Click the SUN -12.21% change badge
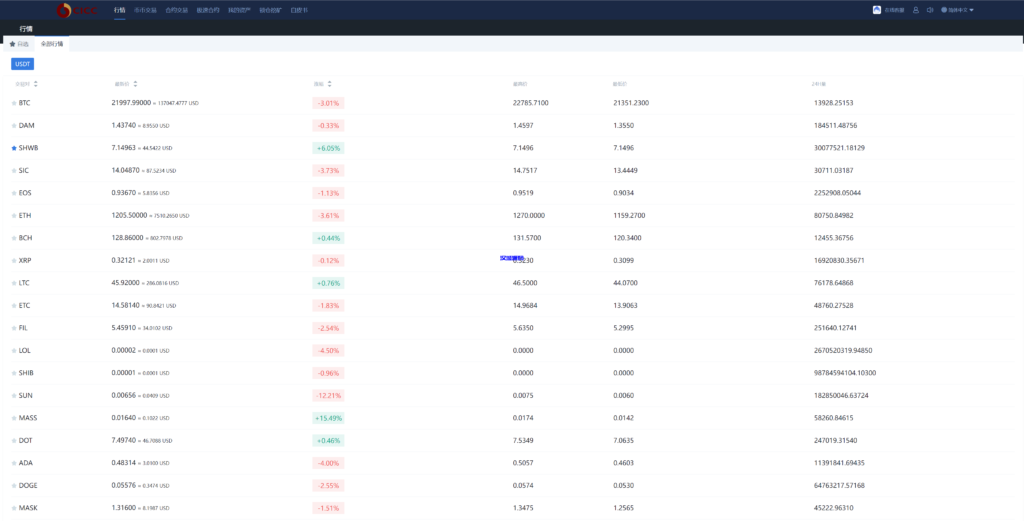Viewport: 1024px width, 521px height. coord(328,395)
